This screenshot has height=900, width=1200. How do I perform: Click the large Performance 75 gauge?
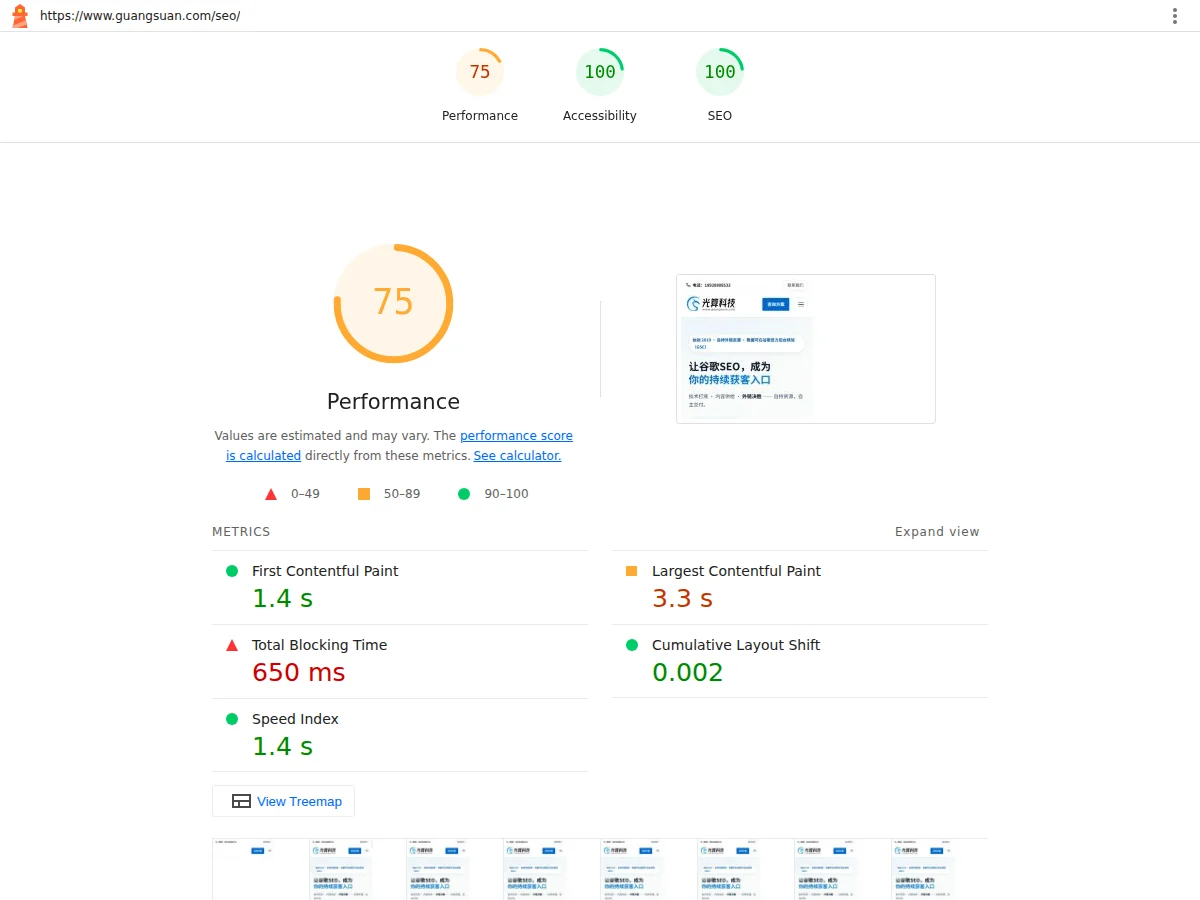tap(393, 303)
